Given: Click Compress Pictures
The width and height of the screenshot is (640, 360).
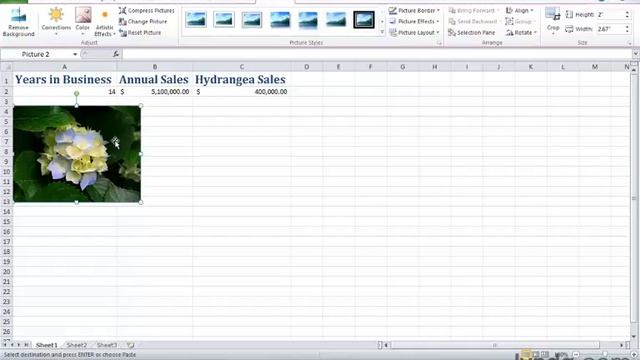Looking at the screenshot, I should point(147,11).
